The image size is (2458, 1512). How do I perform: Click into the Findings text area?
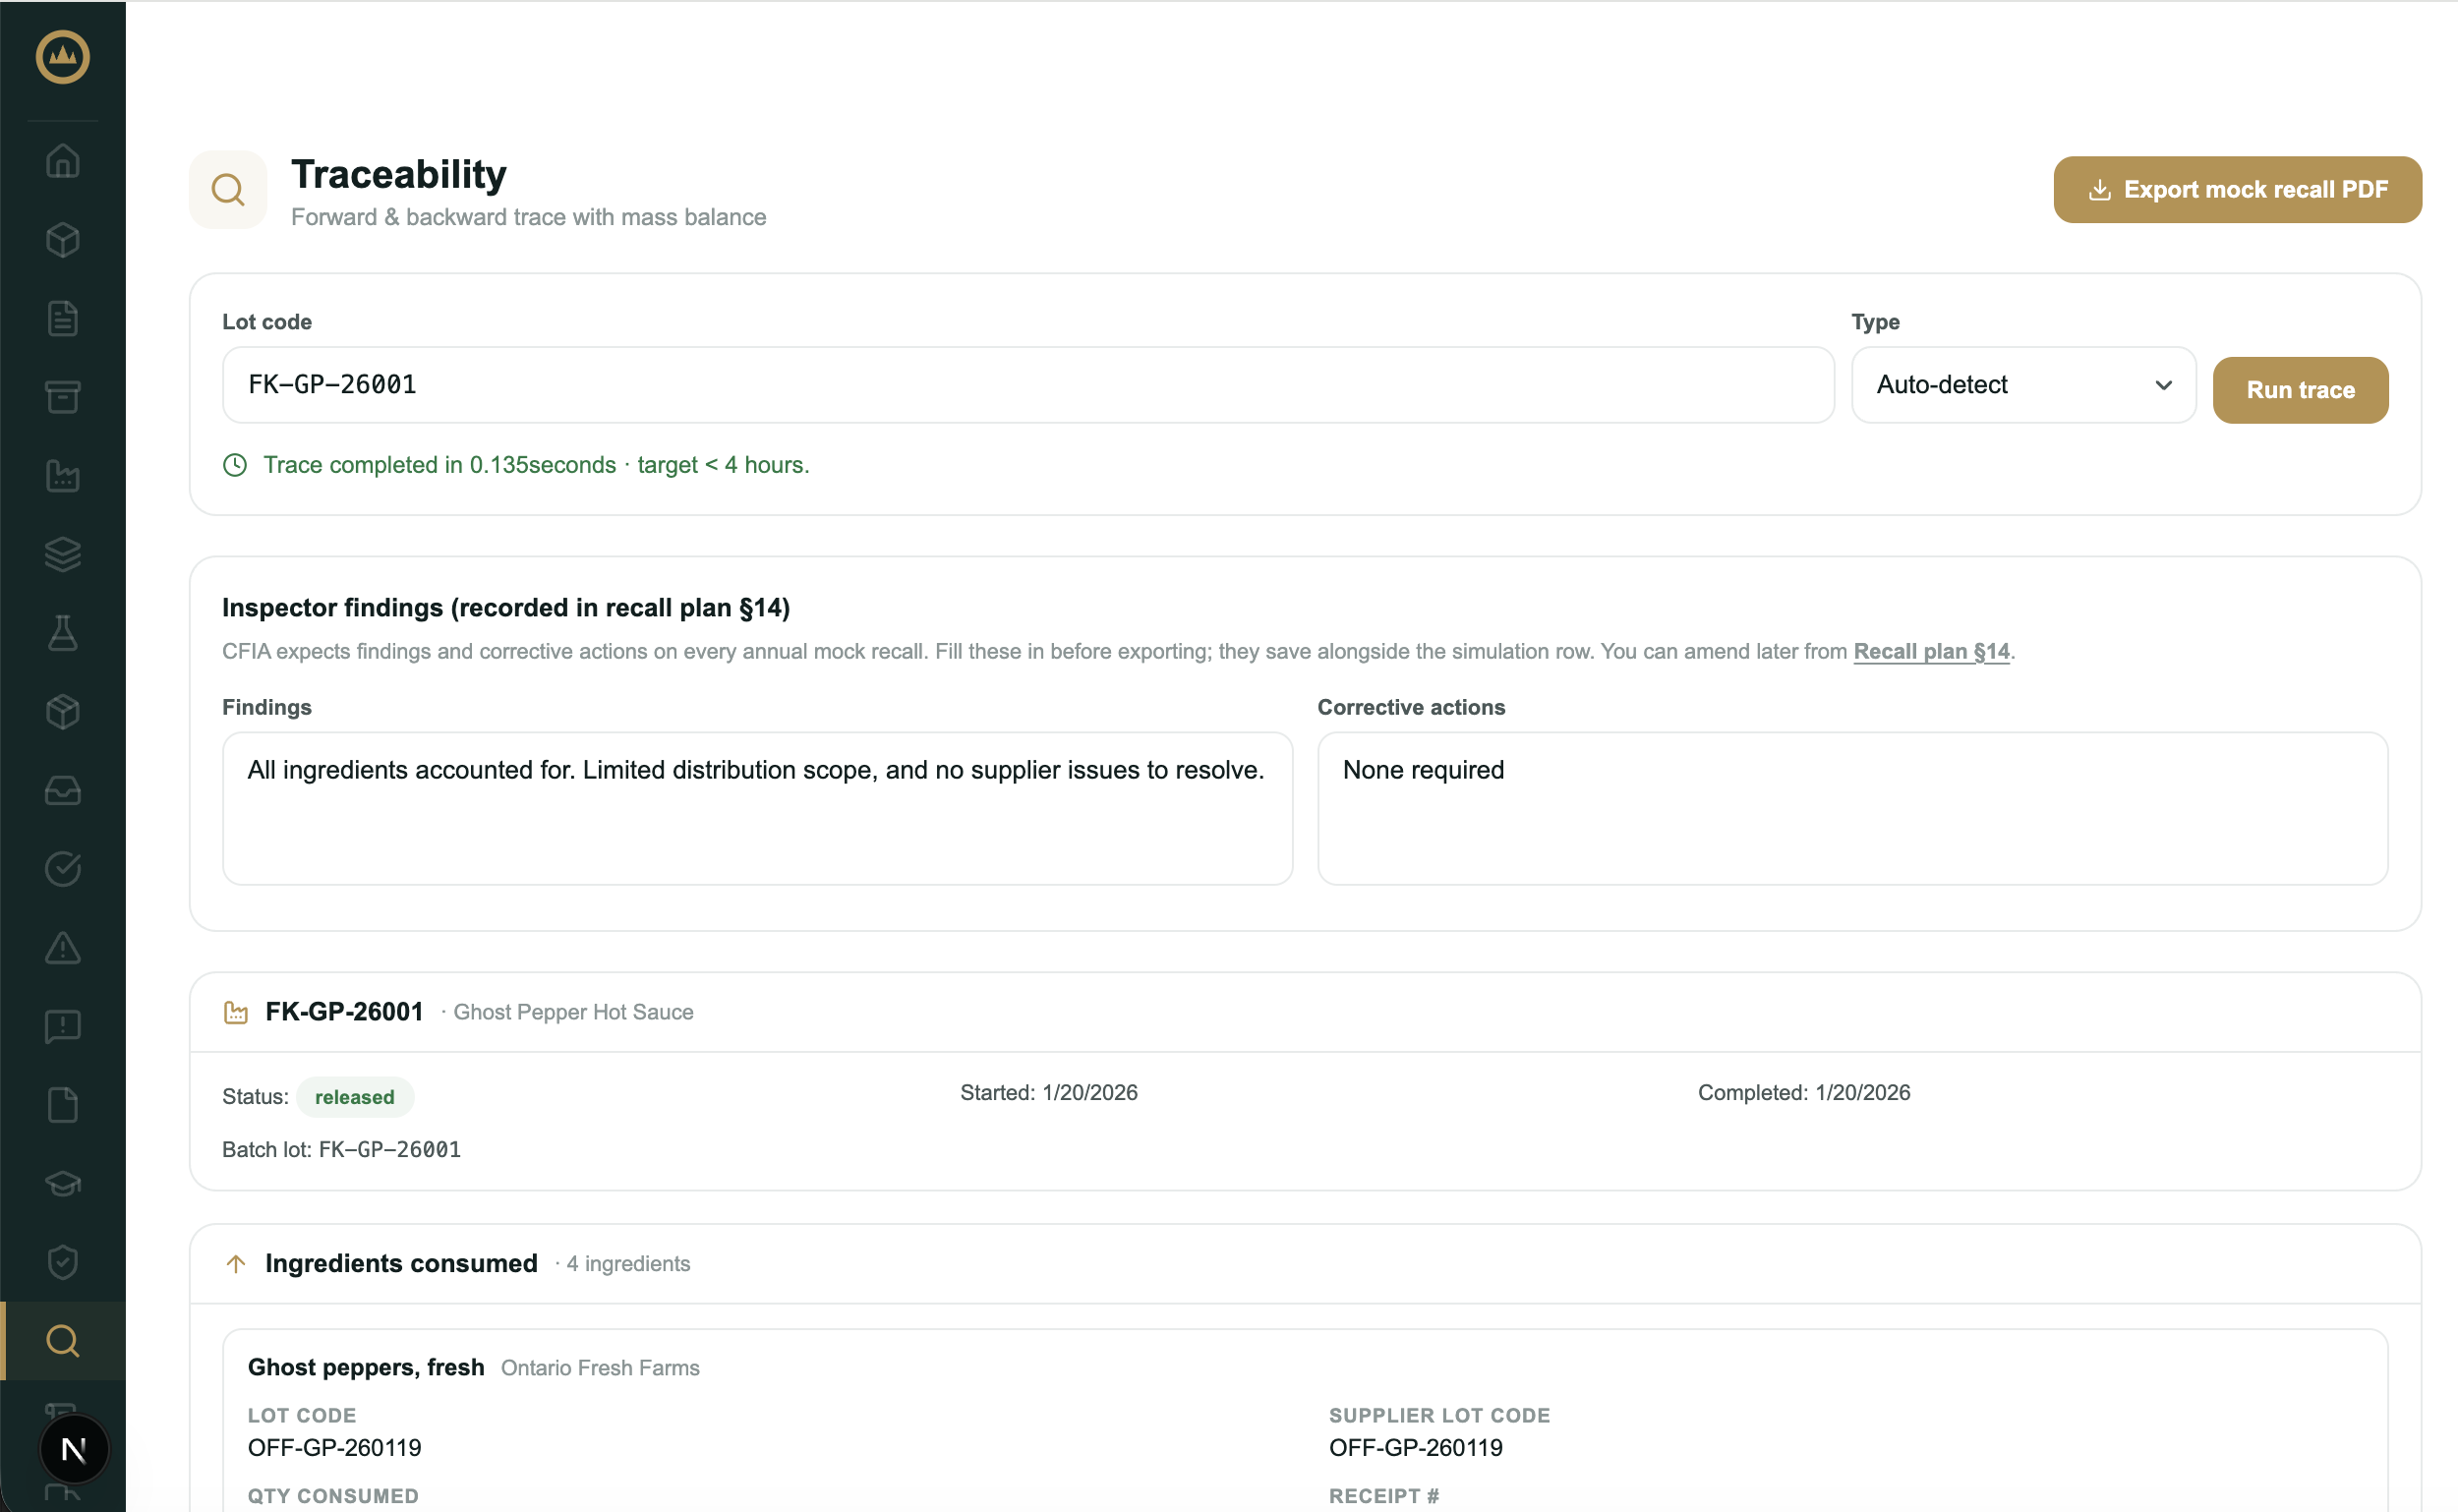[757, 808]
